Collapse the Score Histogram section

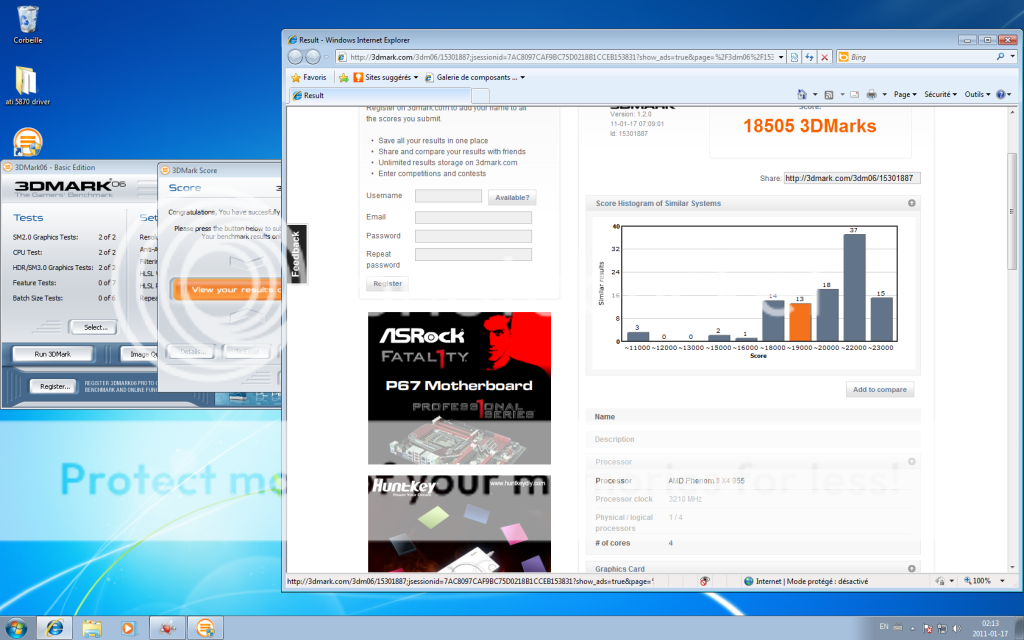pos(911,203)
